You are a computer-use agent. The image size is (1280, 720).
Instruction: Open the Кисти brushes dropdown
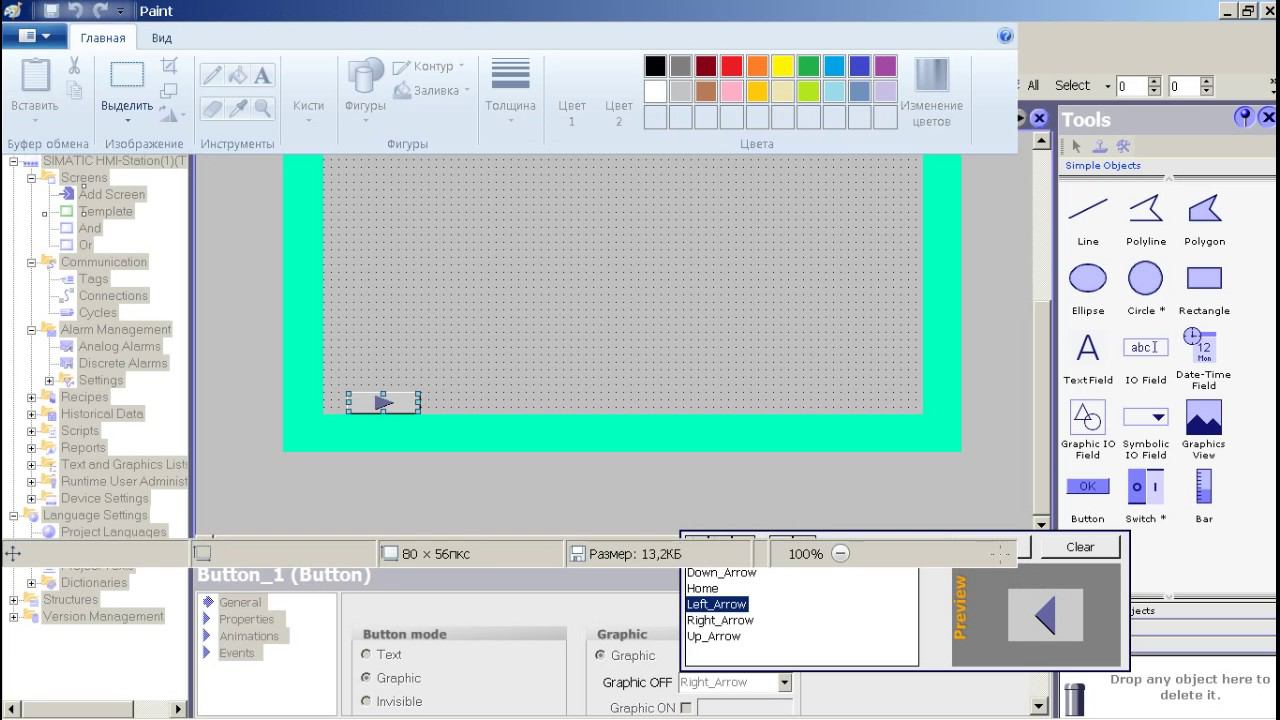pos(308,90)
